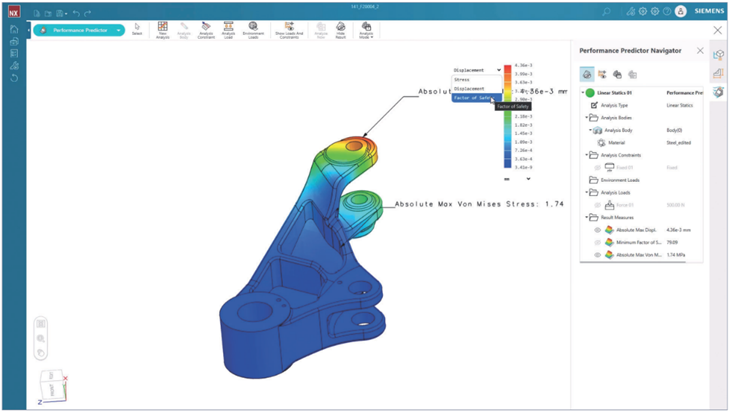Select Factor of Safety from result list
The image size is (732, 413).
[x=472, y=98]
